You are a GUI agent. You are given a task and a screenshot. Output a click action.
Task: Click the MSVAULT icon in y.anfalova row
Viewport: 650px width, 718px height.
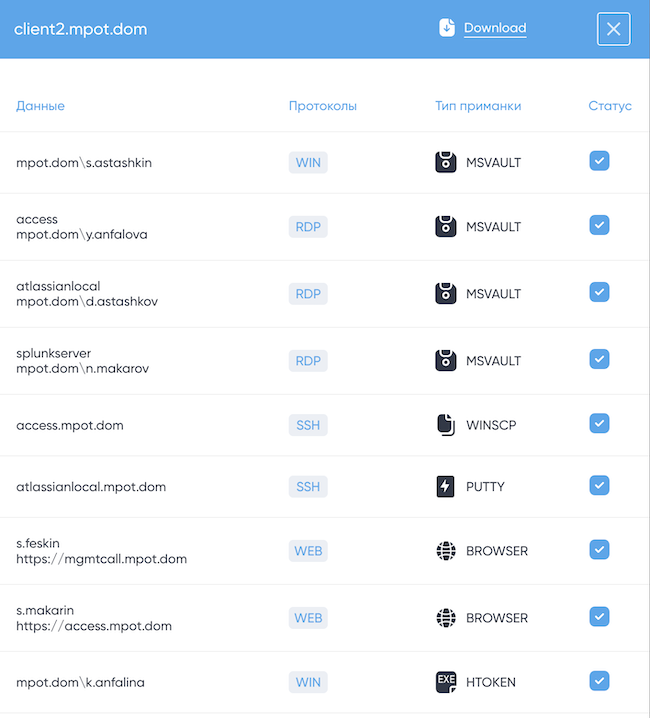[446, 227]
